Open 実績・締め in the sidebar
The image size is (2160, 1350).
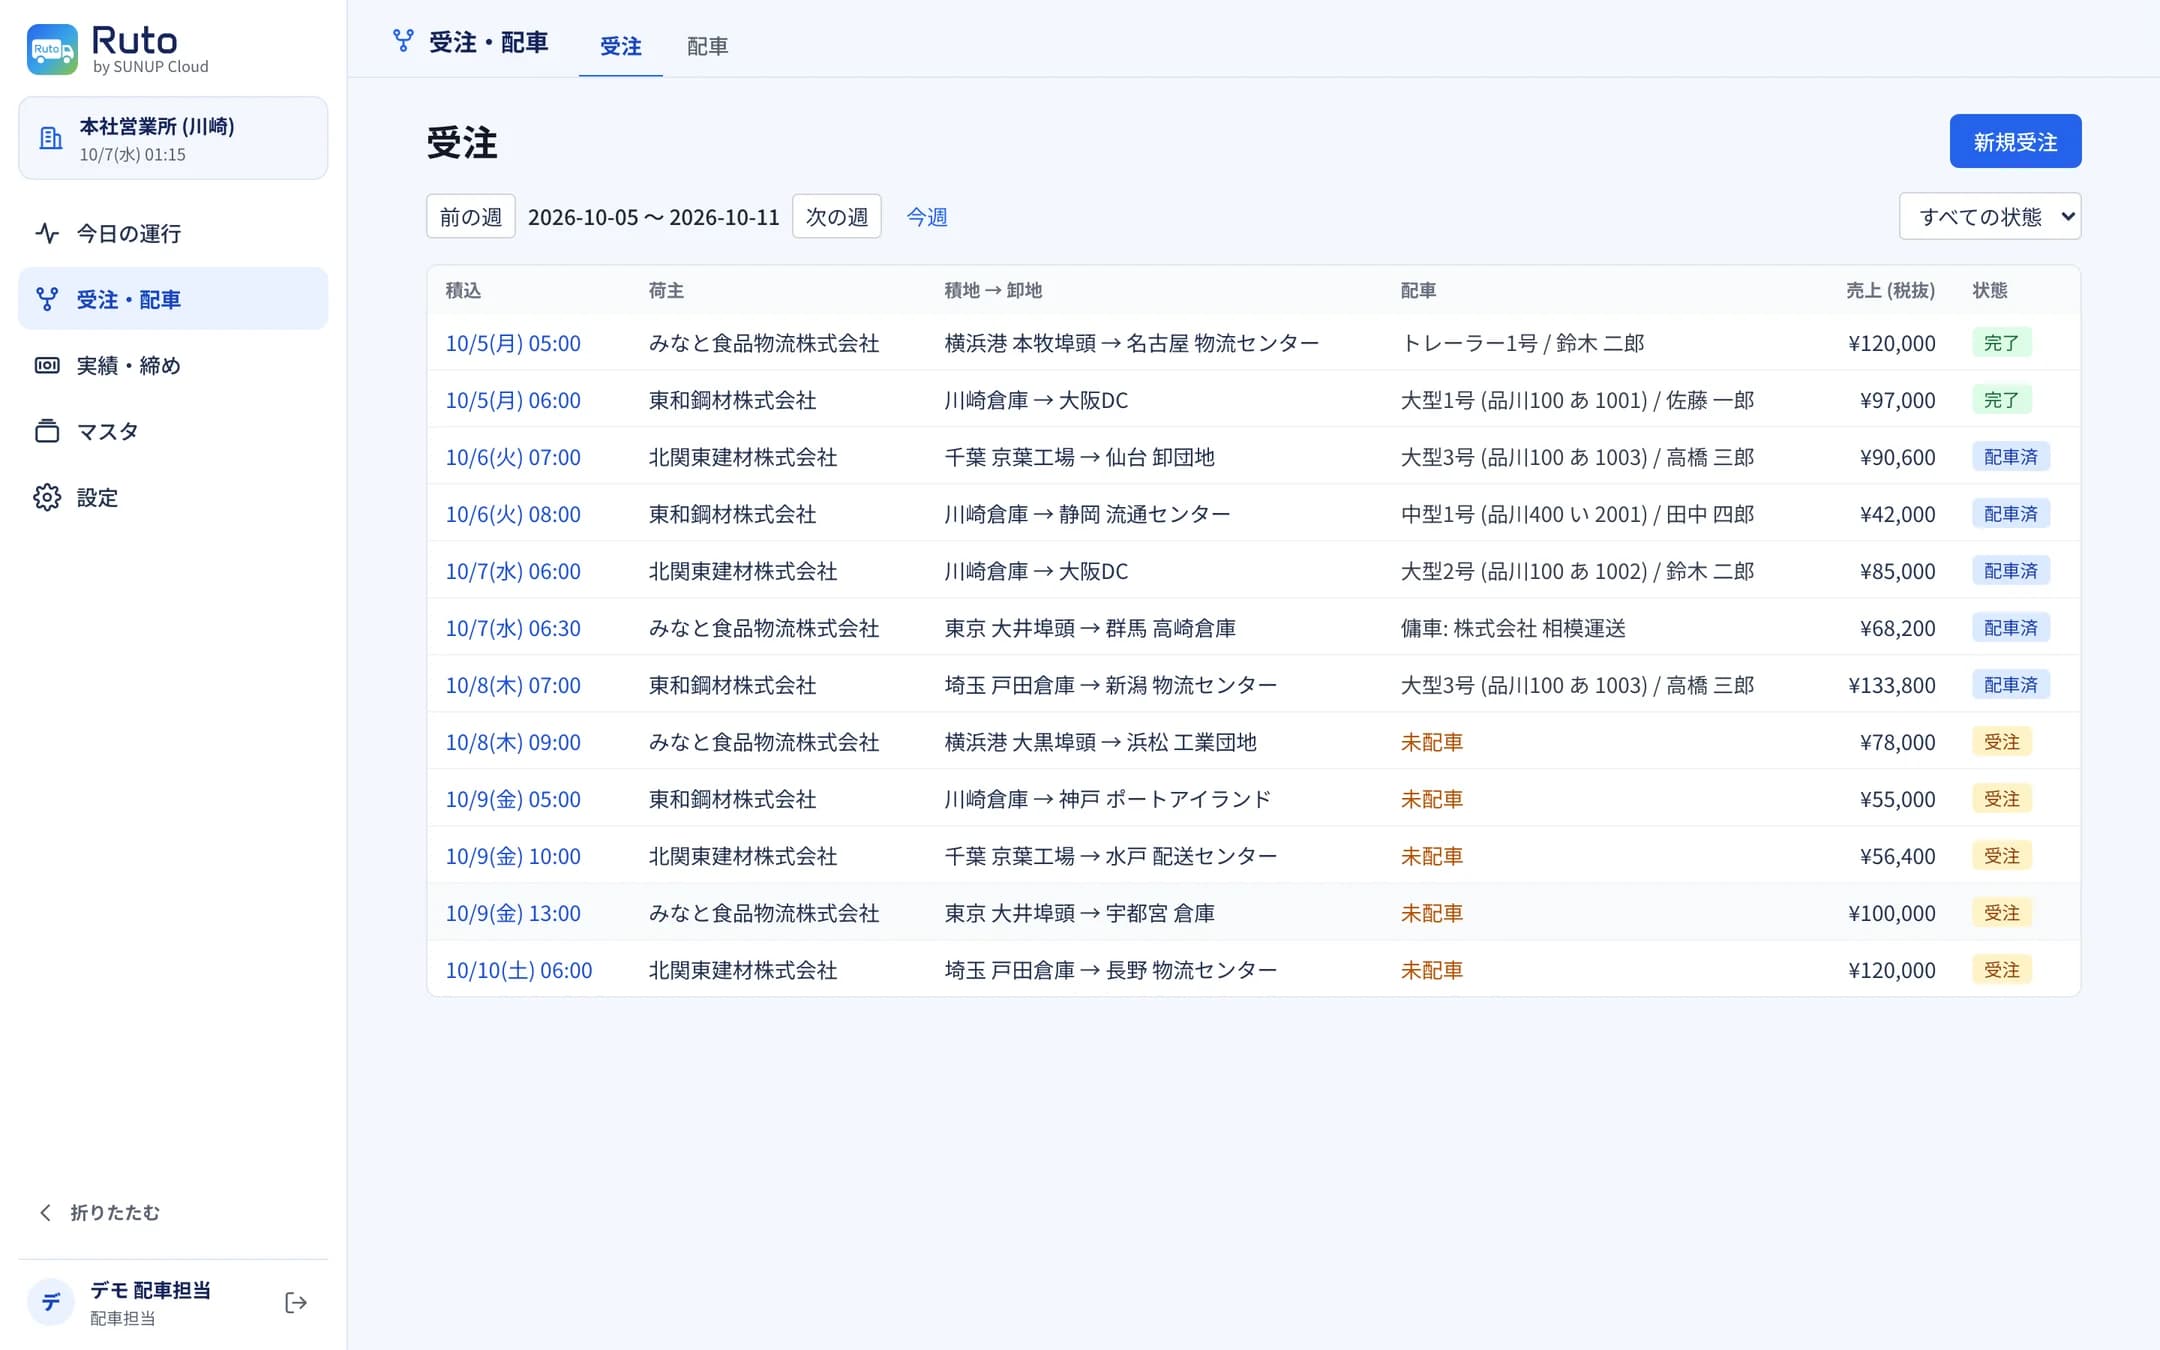(x=173, y=365)
